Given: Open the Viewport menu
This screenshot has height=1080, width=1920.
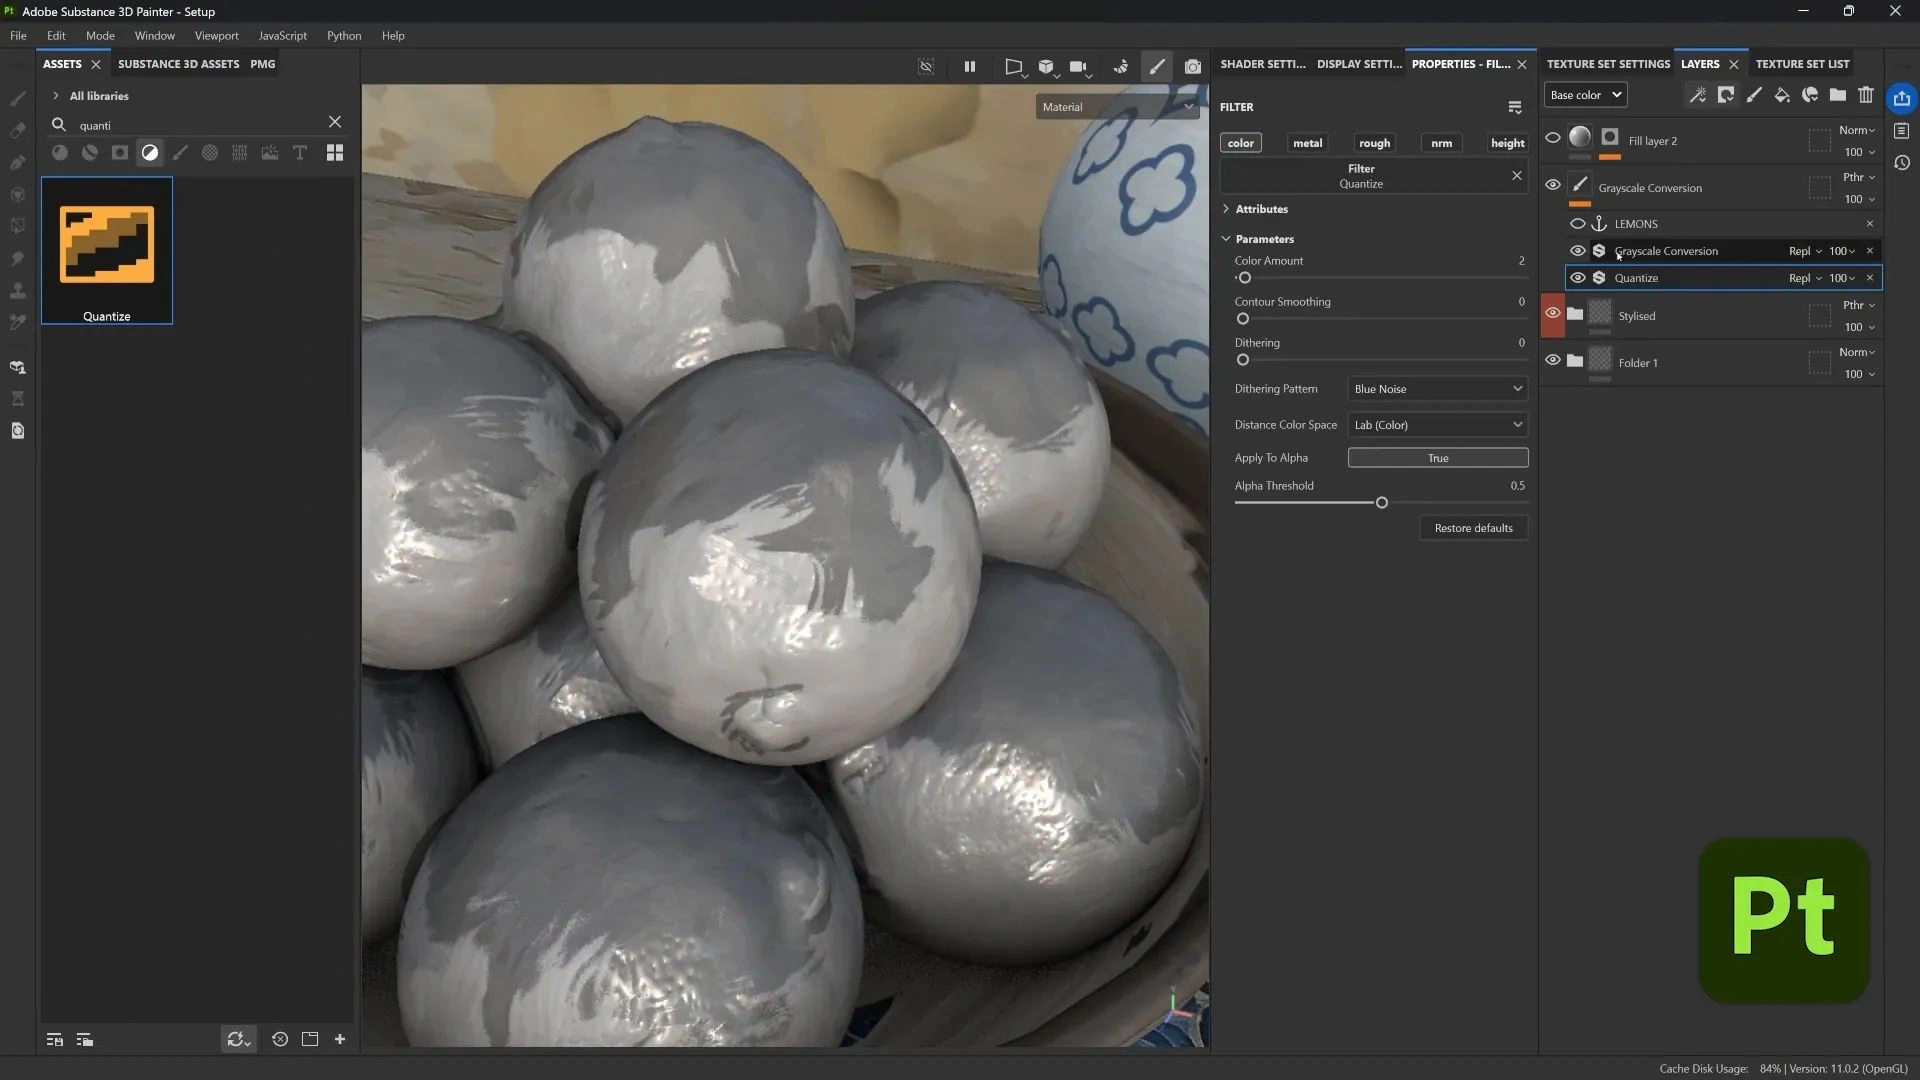Looking at the screenshot, I should pyautogui.click(x=216, y=35).
